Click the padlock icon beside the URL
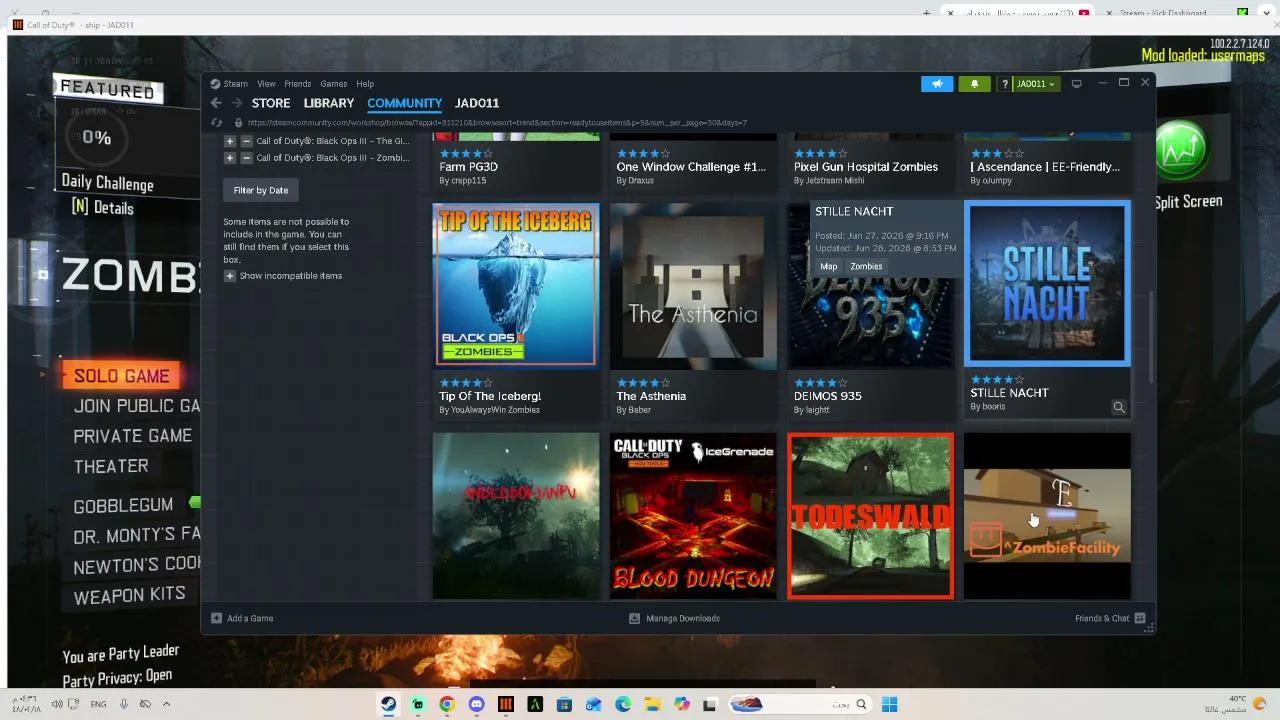The width and height of the screenshot is (1280, 720). coord(238,123)
